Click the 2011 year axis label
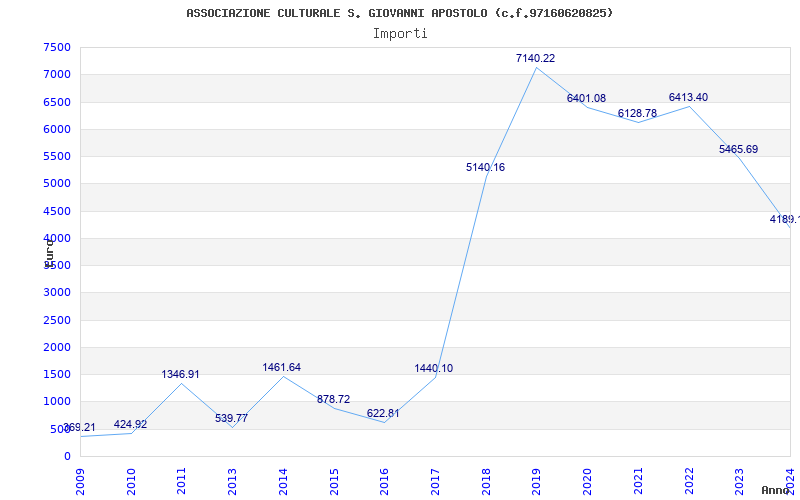This screenshot has width=800, height=500. [x=182, y=481]
